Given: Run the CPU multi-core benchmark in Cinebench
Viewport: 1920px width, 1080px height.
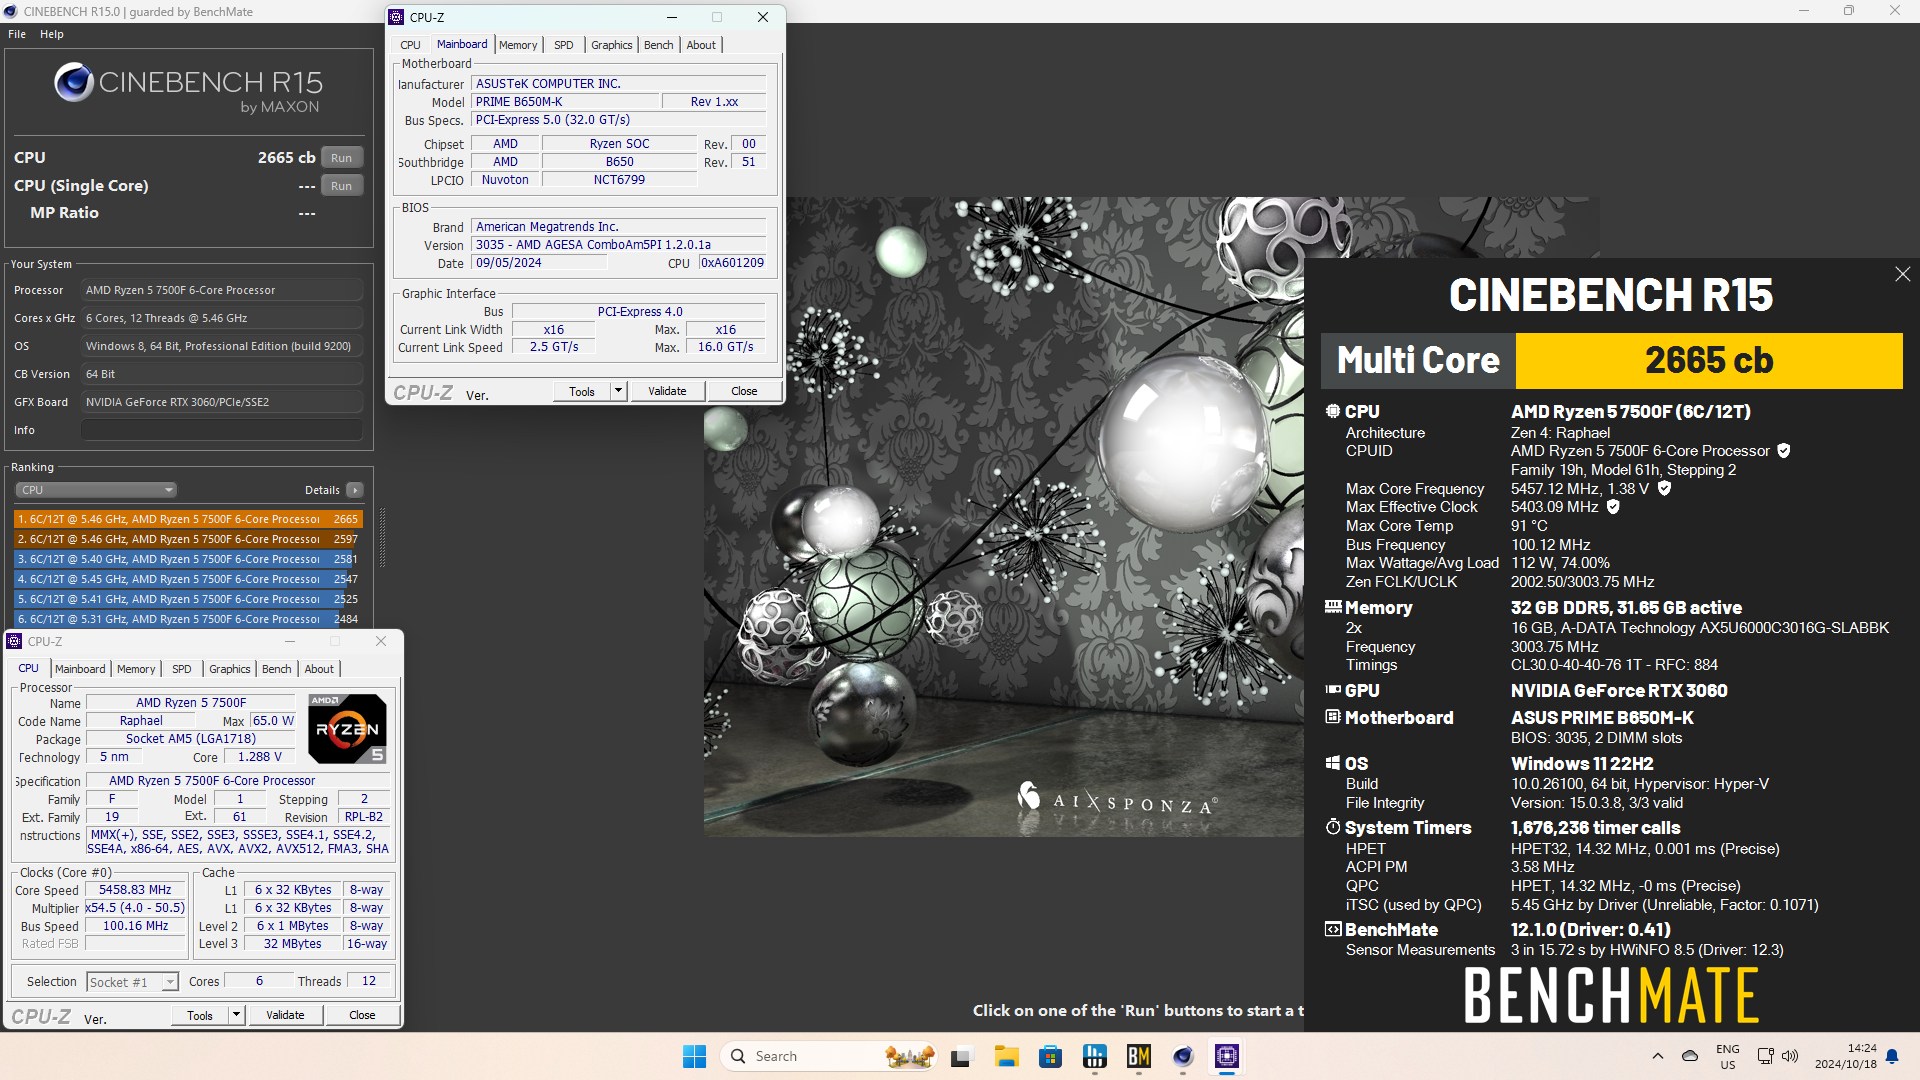Looking at the screenshot, I should click(x=341, y=158).
